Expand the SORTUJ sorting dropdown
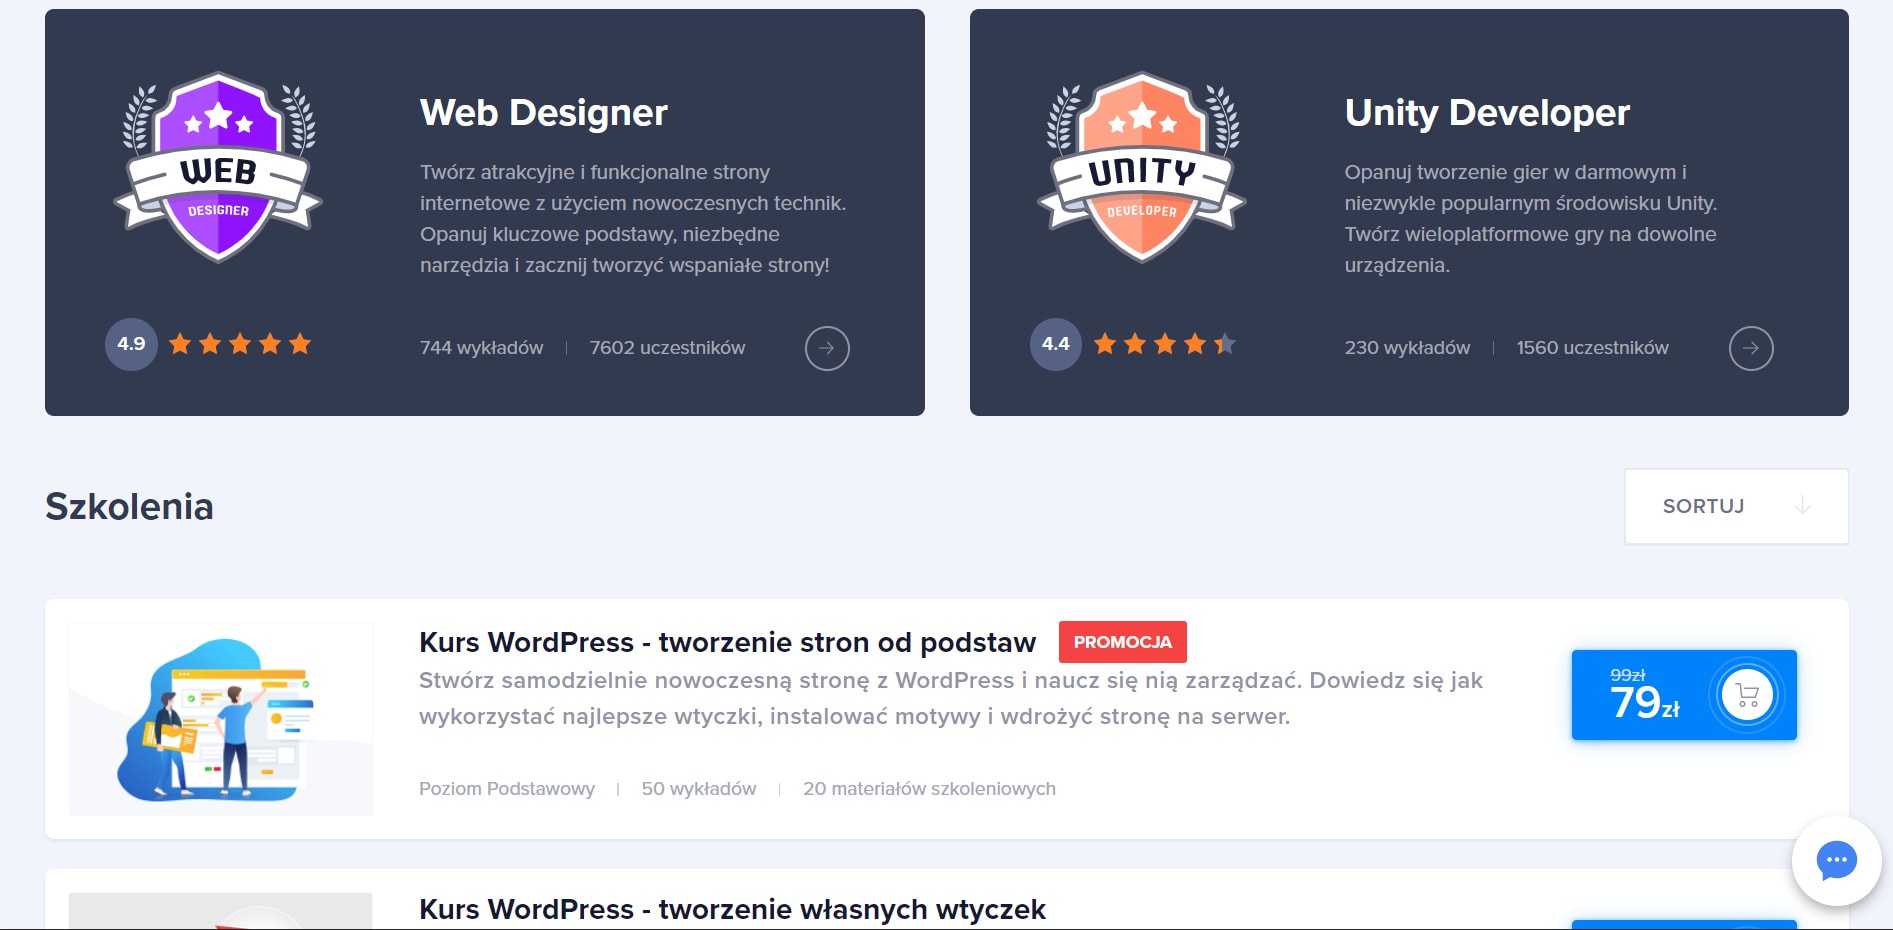The height and width of the screenshot is (930, 1893). pos(1736,506)
